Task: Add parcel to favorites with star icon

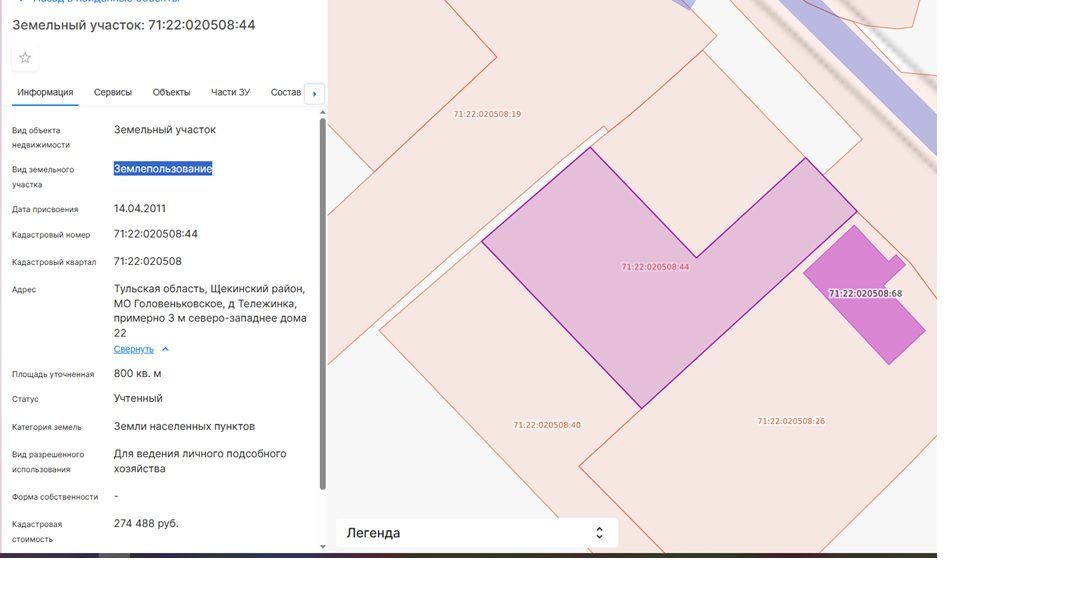Action: (25, 58)
